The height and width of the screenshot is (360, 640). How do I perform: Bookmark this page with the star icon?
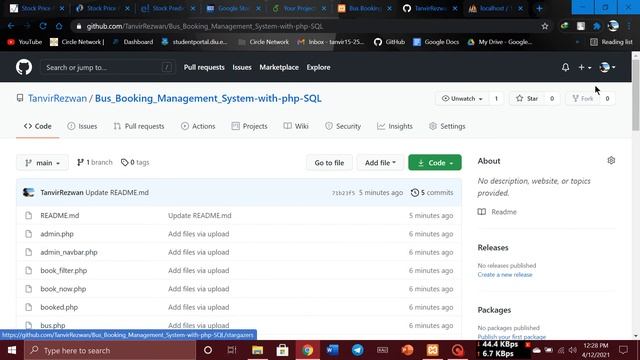(x=545, y=26)
